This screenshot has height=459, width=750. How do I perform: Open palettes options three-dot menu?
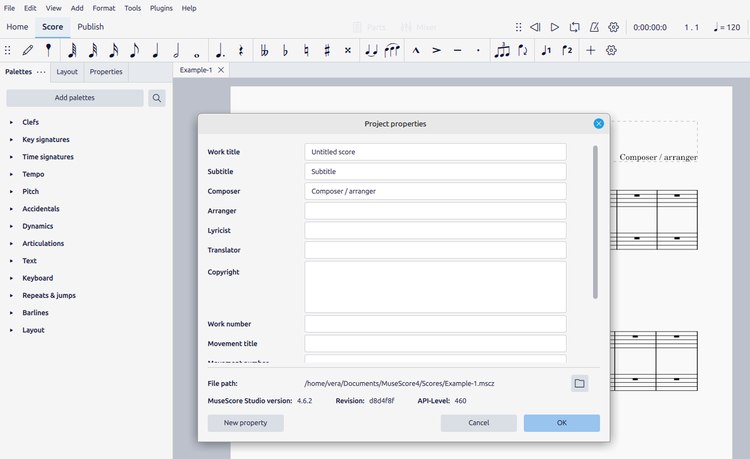[41, 72]
